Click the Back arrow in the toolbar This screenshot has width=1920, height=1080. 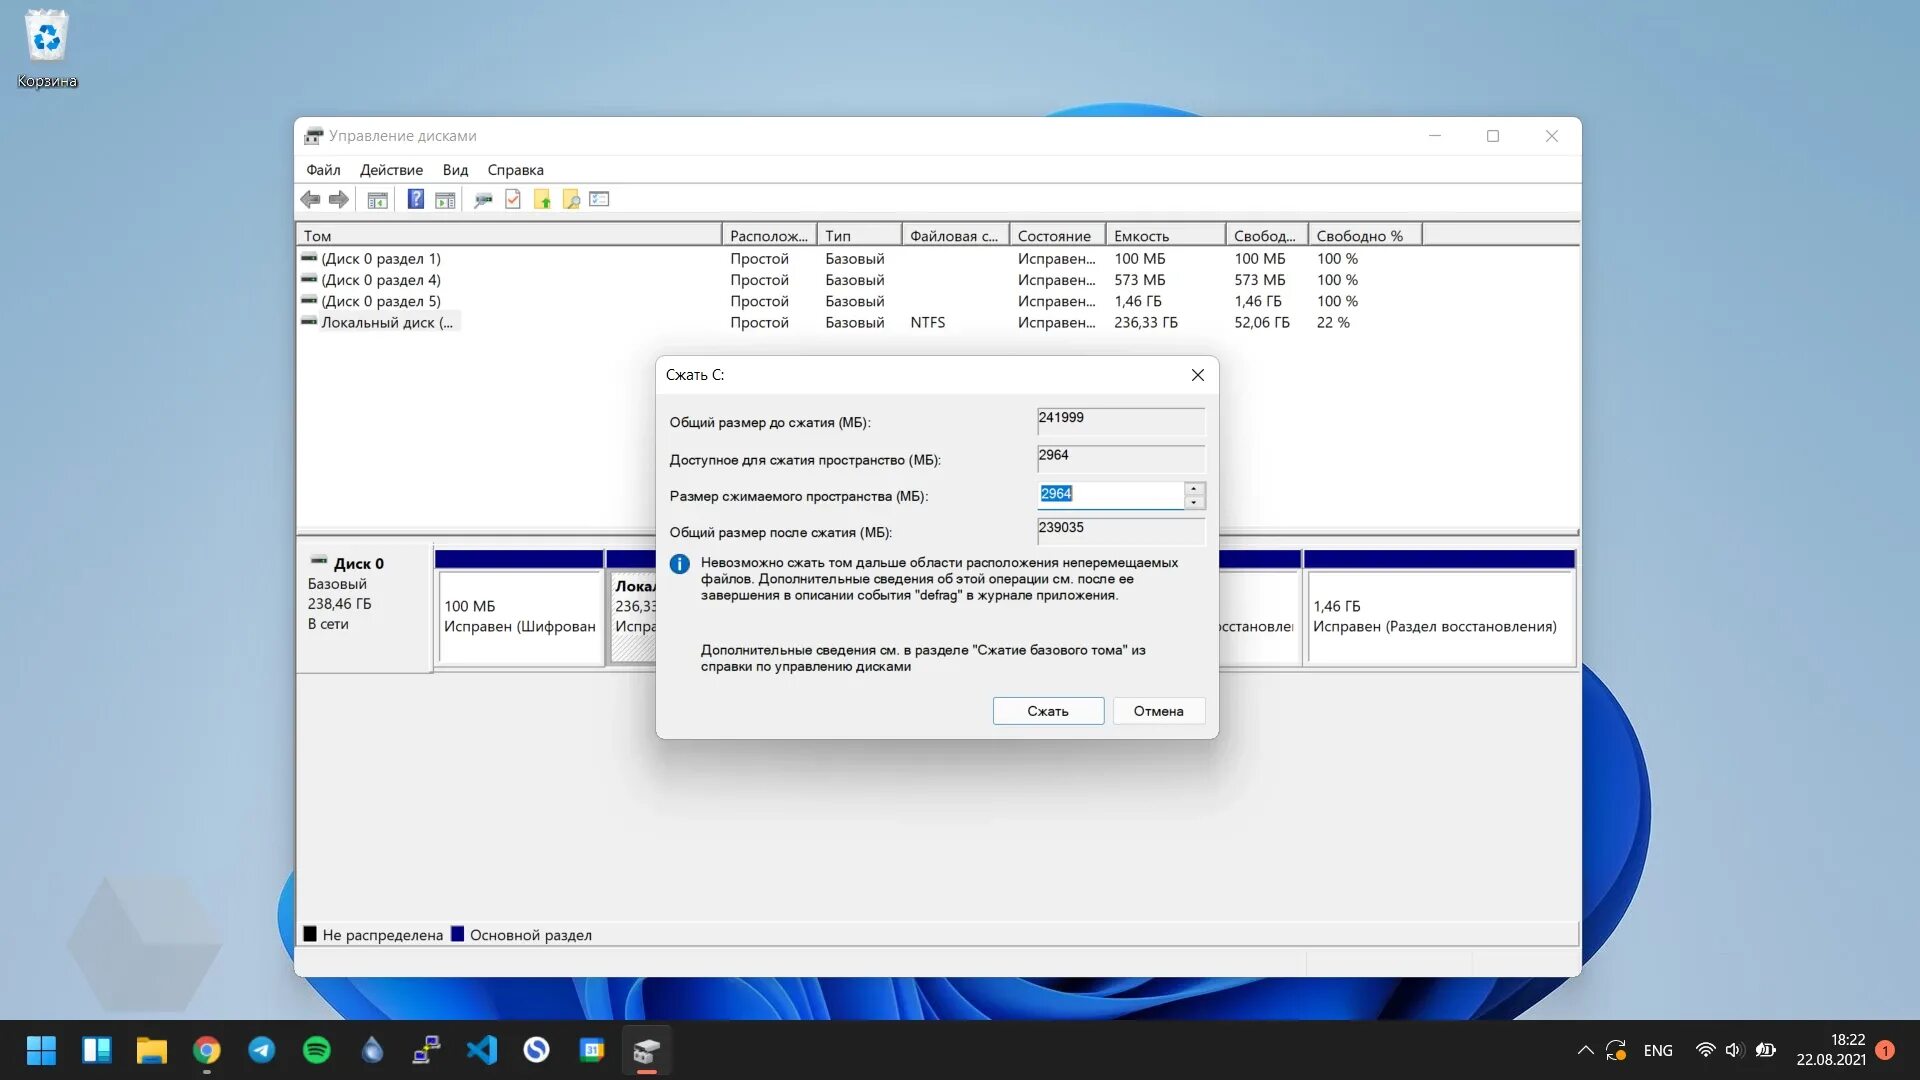(x=310, y=200)
